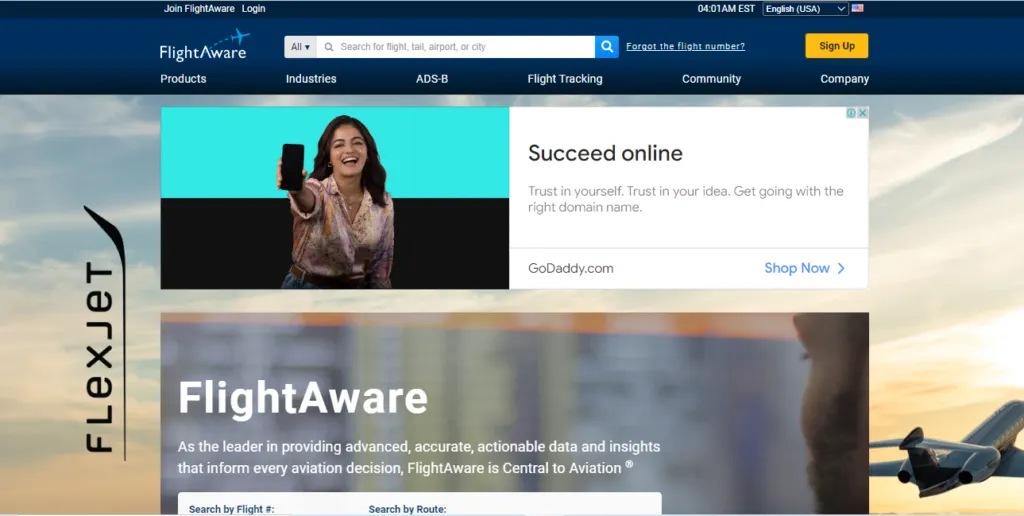1024x516 pixels.
Task: Click Forgot the flight number link
Action: coord(685,46)
